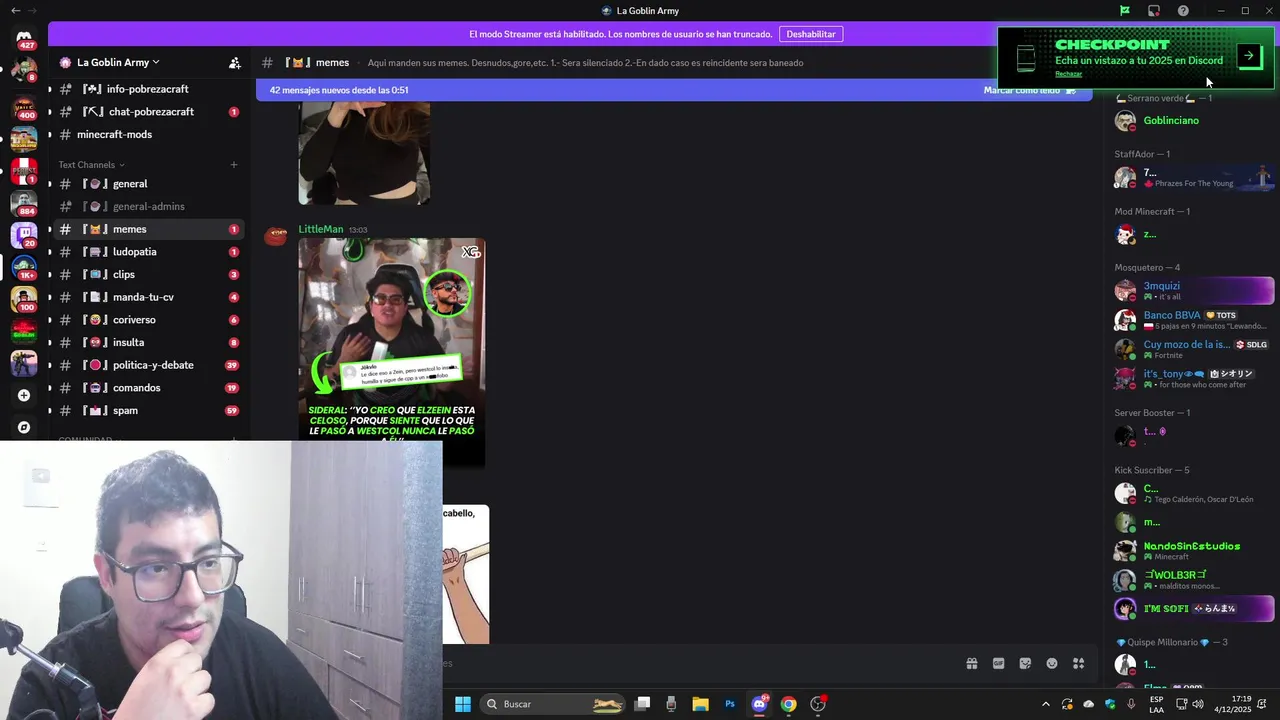Open the general channel
1280x720 pixels.
pos(149,184)
